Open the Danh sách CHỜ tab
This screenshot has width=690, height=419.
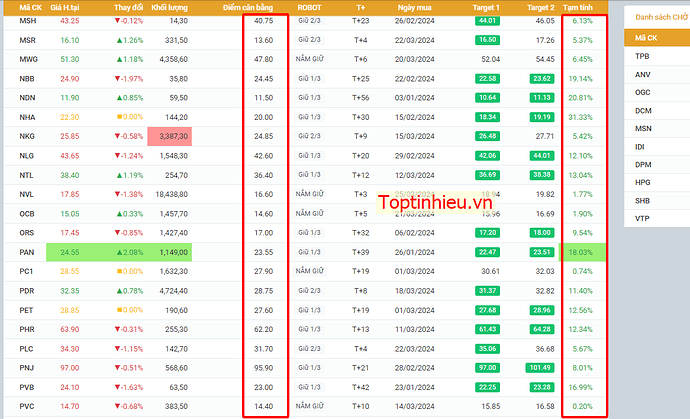pos(661,17)
